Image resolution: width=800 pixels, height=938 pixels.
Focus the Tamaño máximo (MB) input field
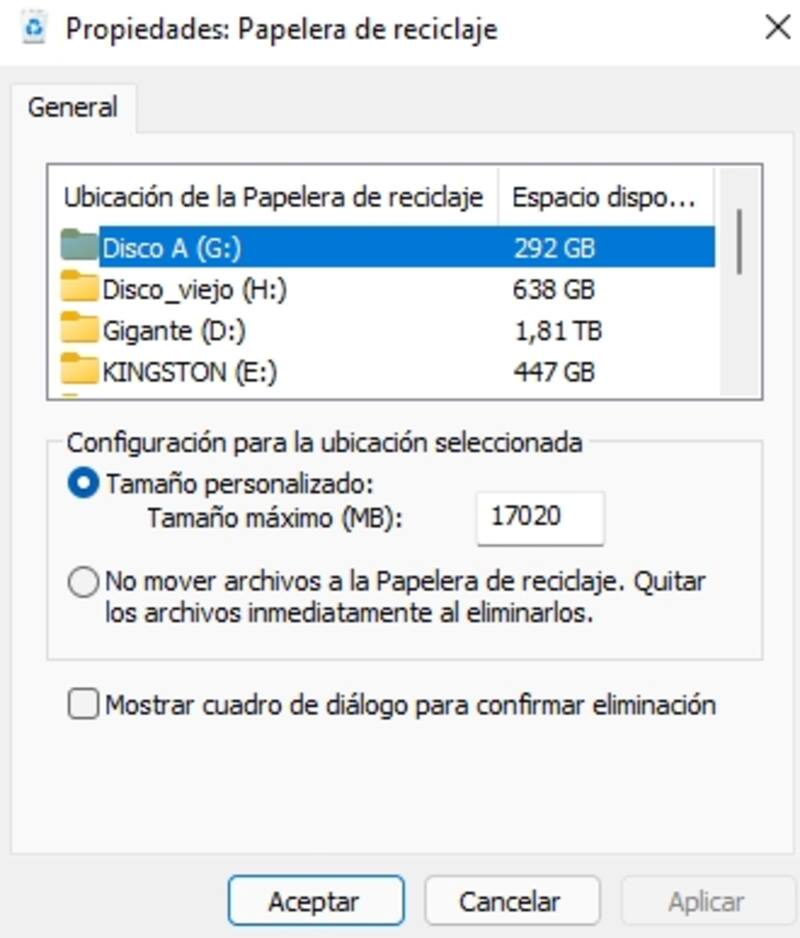coord(540,517)
